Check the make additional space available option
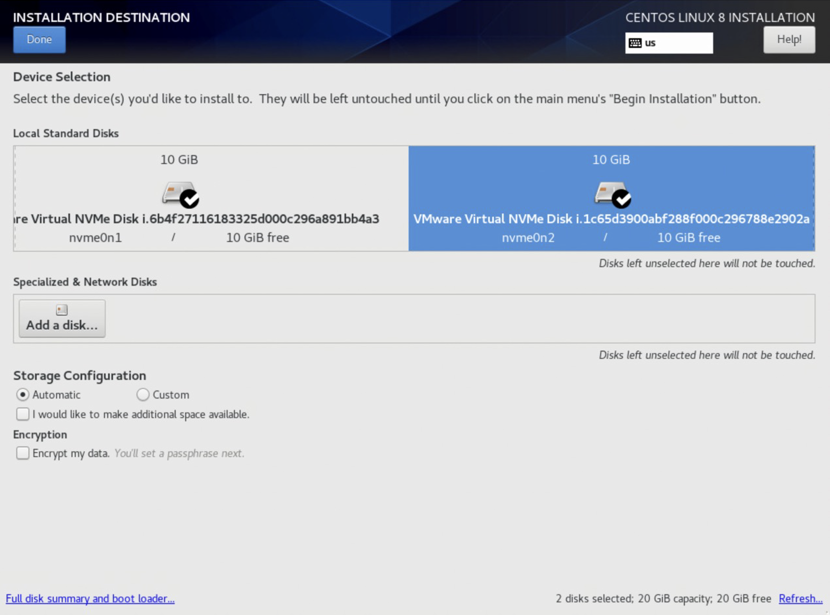This screenshot has width=830, height=615. [22, 413]
